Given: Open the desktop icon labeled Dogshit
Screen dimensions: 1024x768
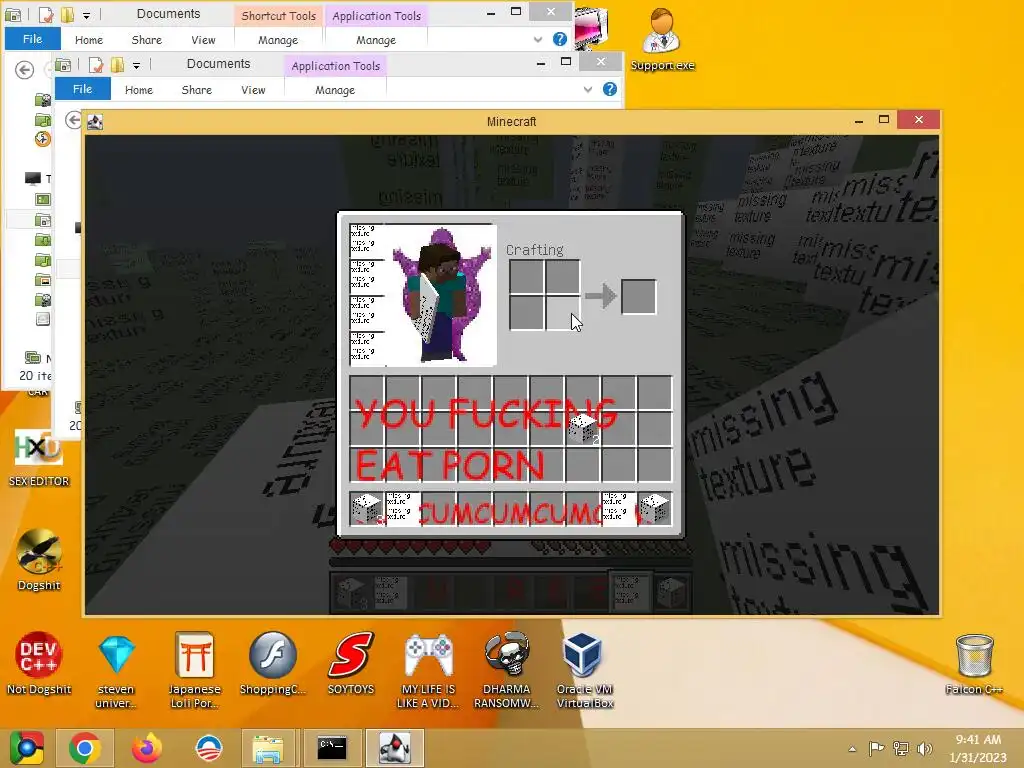Looking at the screenshot, I should (x=39, y=560).
